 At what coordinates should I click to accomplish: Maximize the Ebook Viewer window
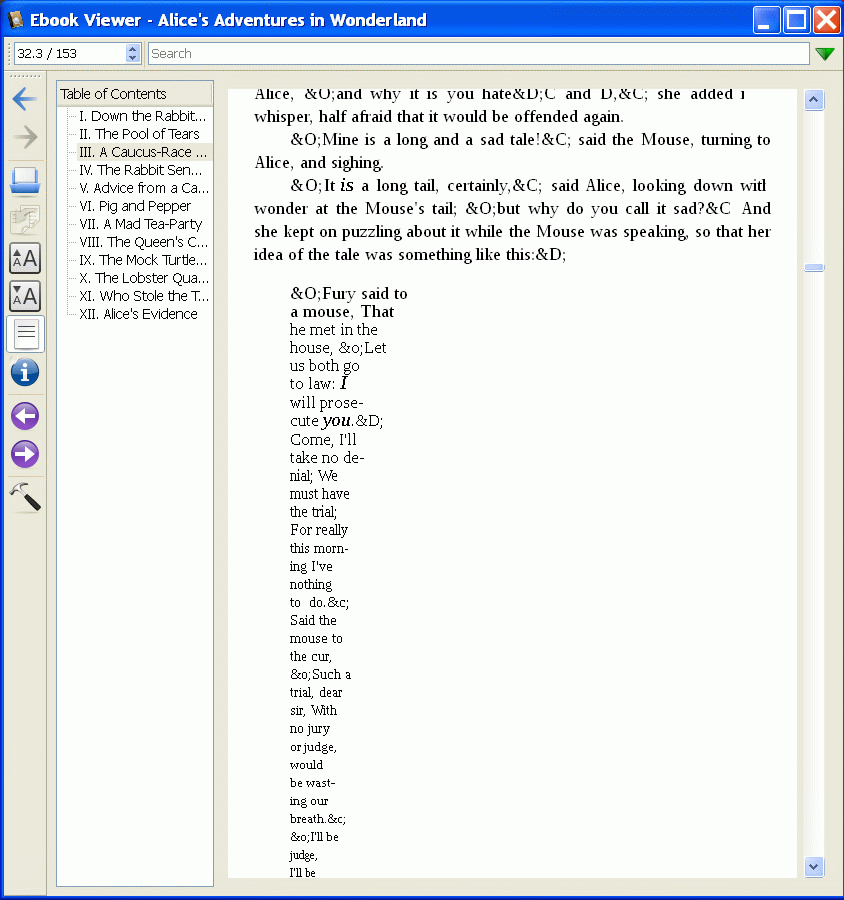(x=796, y=20)
